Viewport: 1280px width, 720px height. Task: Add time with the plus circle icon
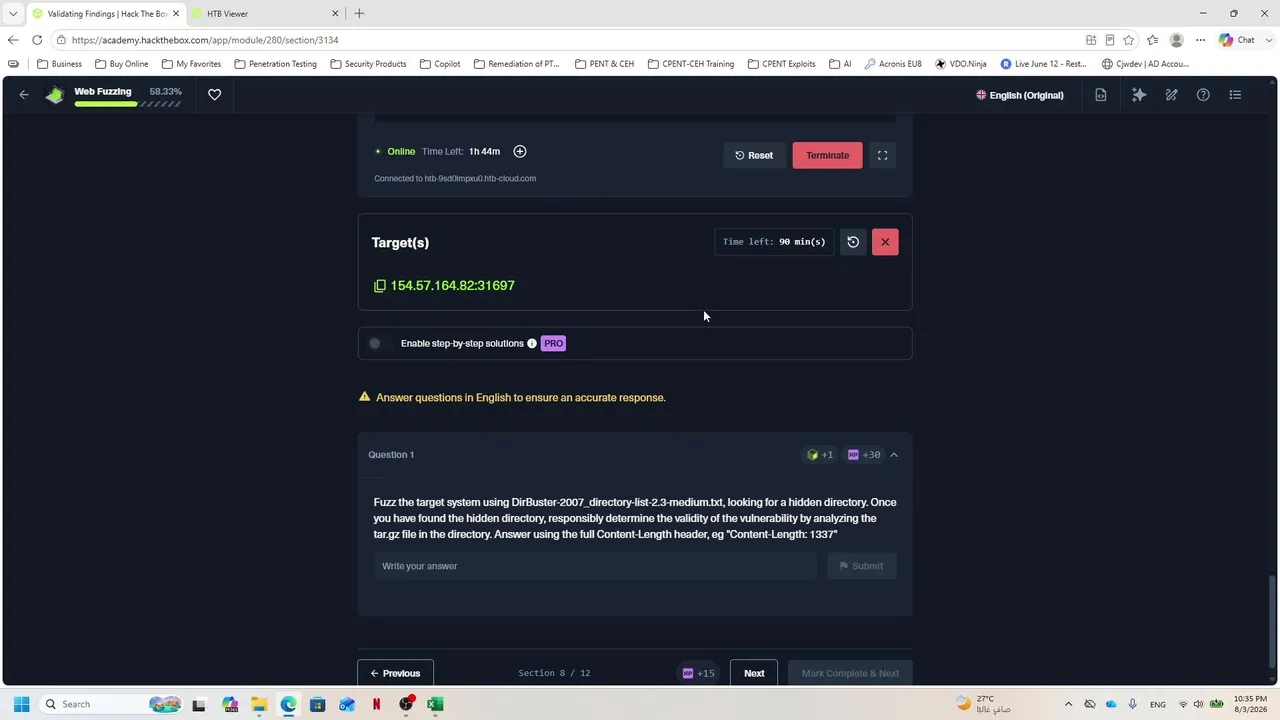coord(520,151)
